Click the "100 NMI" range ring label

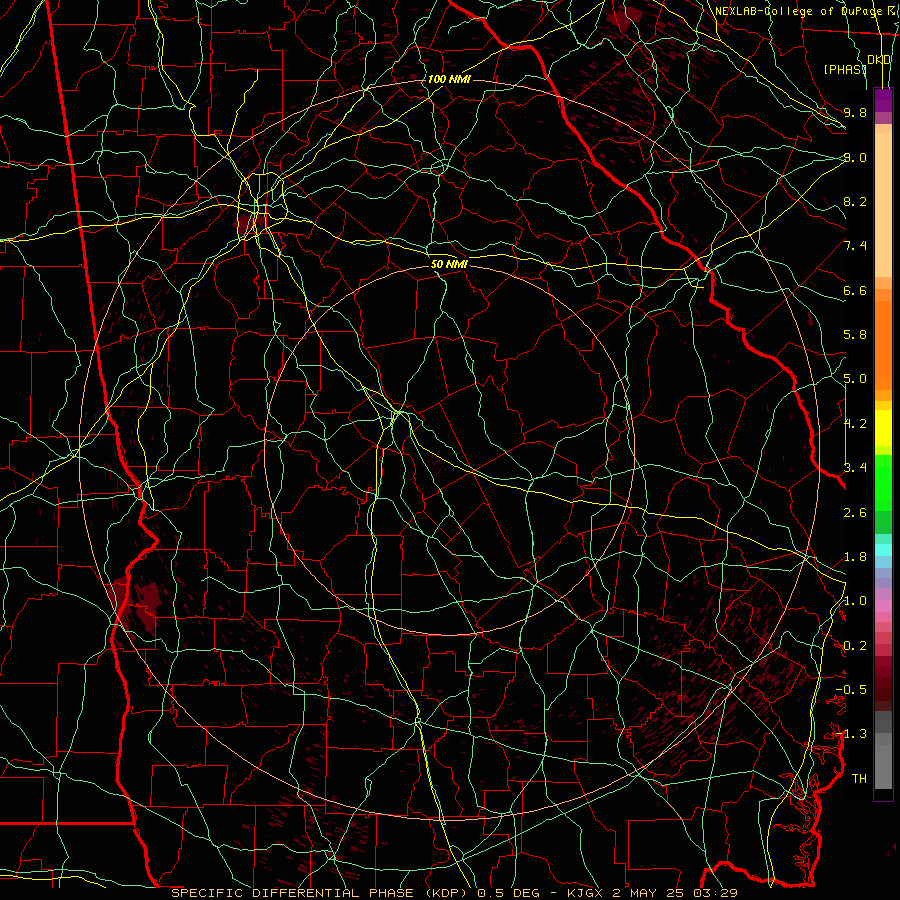(449, 79)
